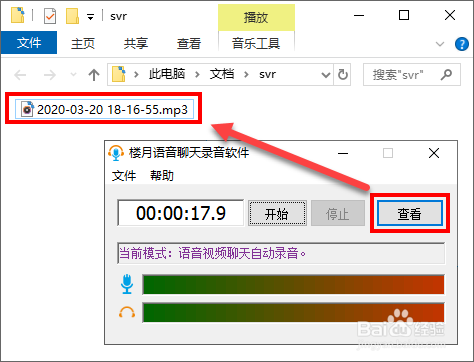Click the orange headphone icon
474x362 pixels.
127,312
